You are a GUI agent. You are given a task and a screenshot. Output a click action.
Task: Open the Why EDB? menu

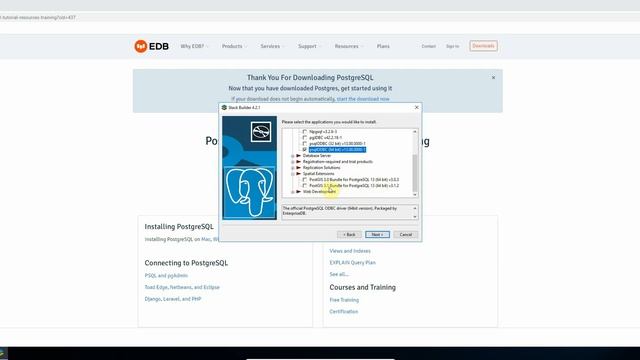click(194, 46)
